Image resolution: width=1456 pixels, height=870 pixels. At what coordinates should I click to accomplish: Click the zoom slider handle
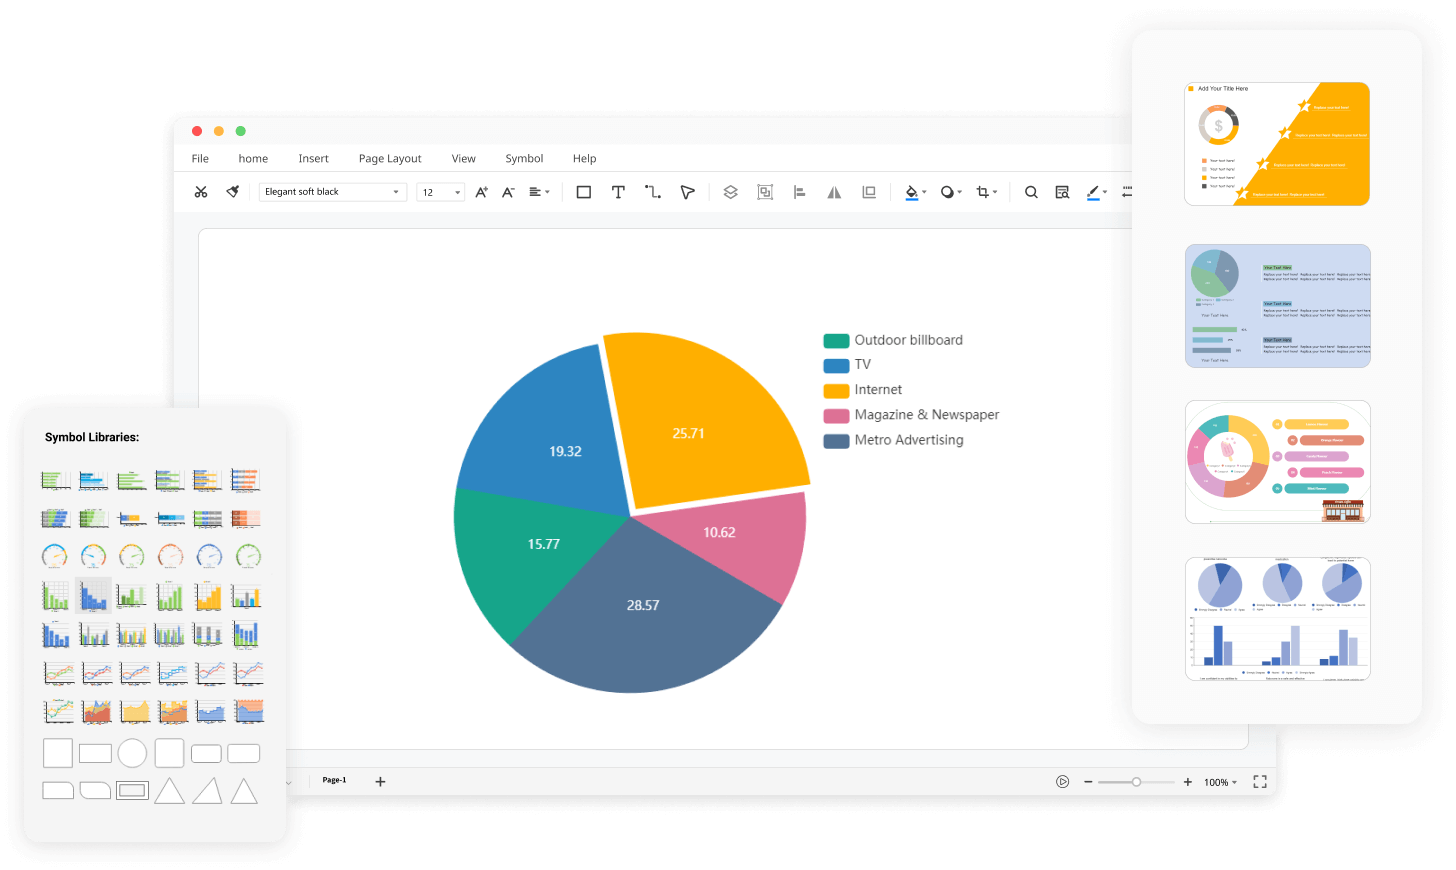(x=1136, y=782)
